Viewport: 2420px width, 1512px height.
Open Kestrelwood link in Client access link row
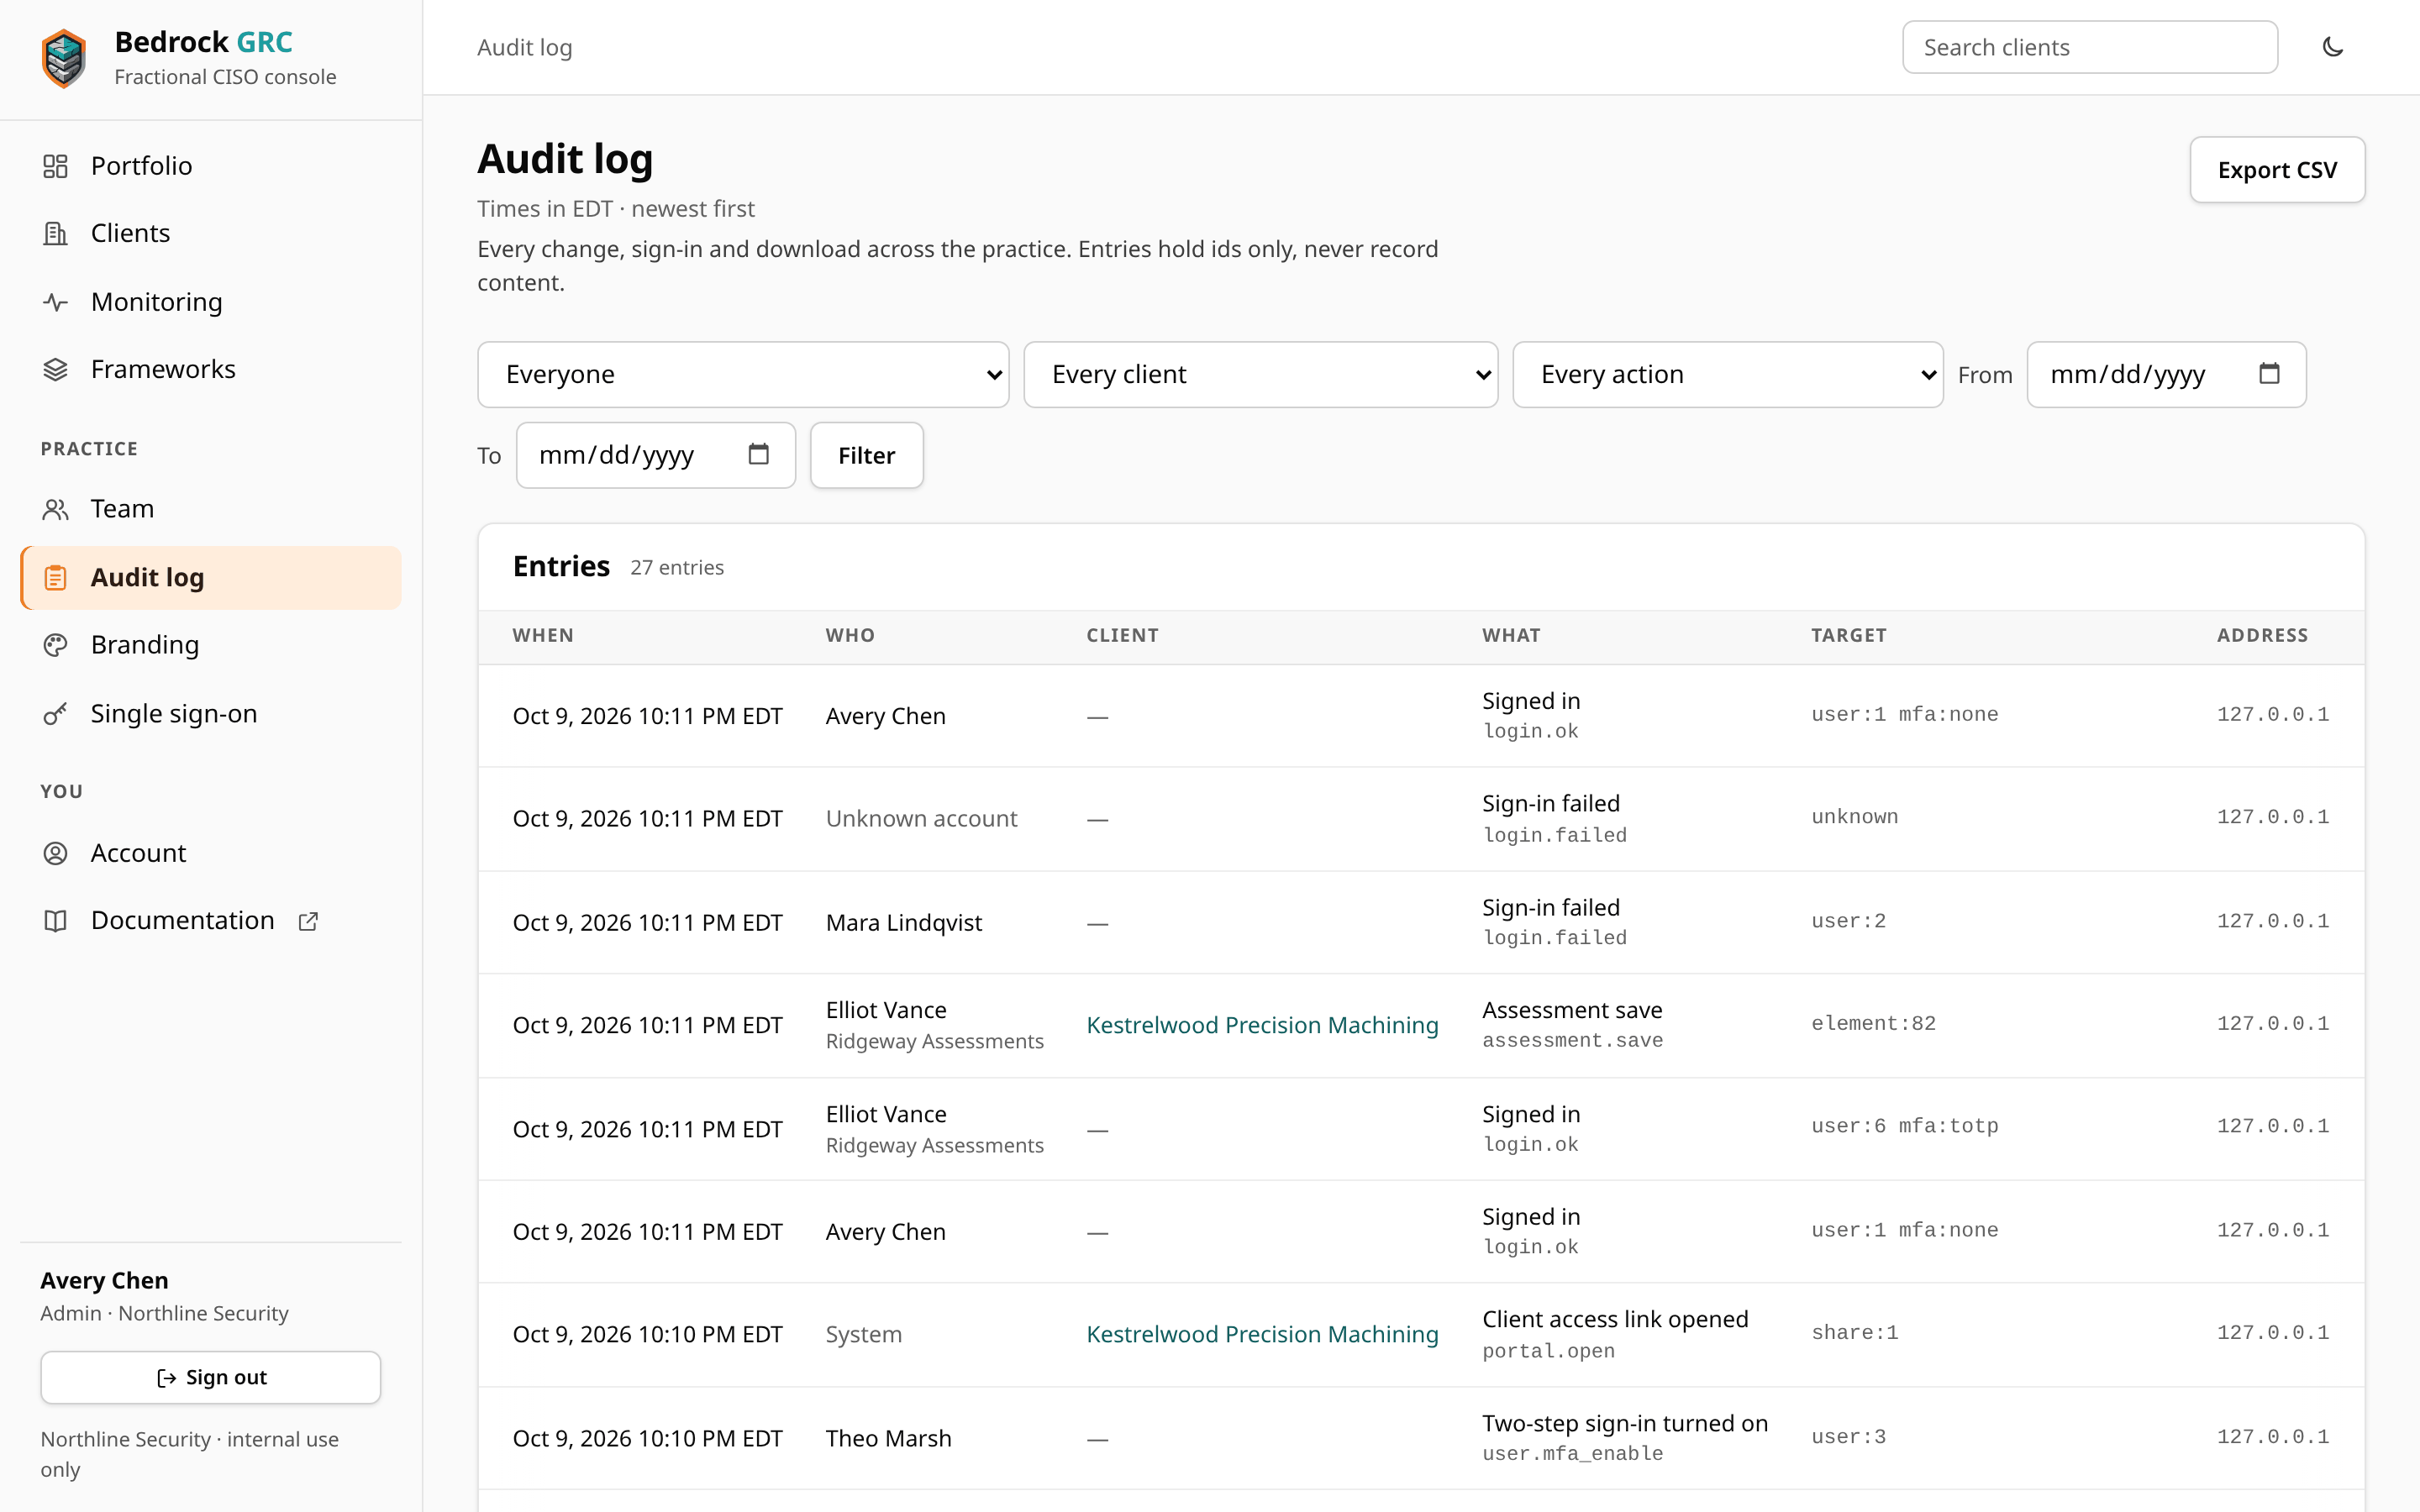pyautogui.click(x=1262, y=1334)
